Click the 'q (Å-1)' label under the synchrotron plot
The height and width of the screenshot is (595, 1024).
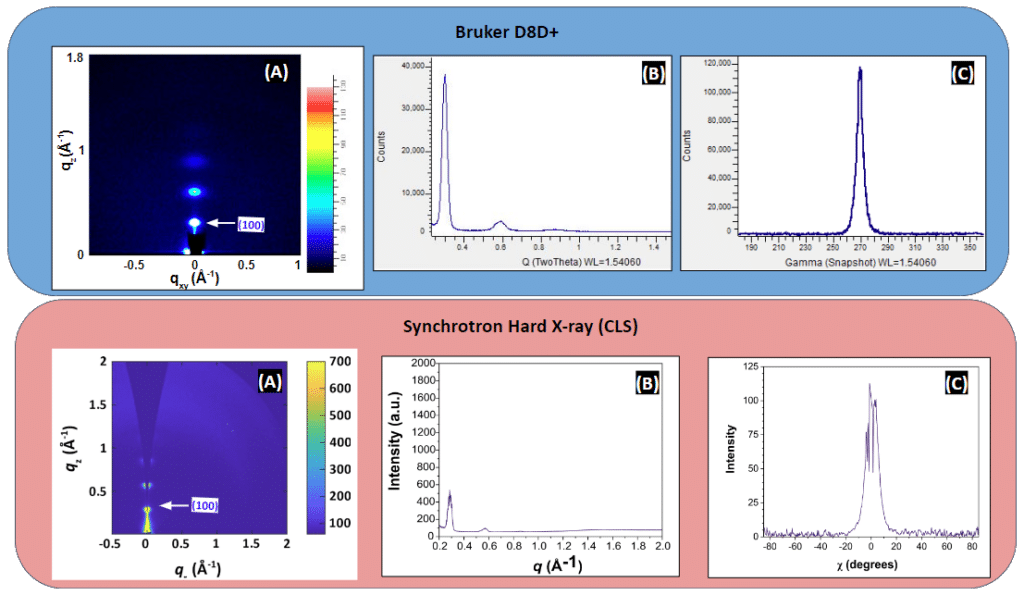(x=557, y=564)
